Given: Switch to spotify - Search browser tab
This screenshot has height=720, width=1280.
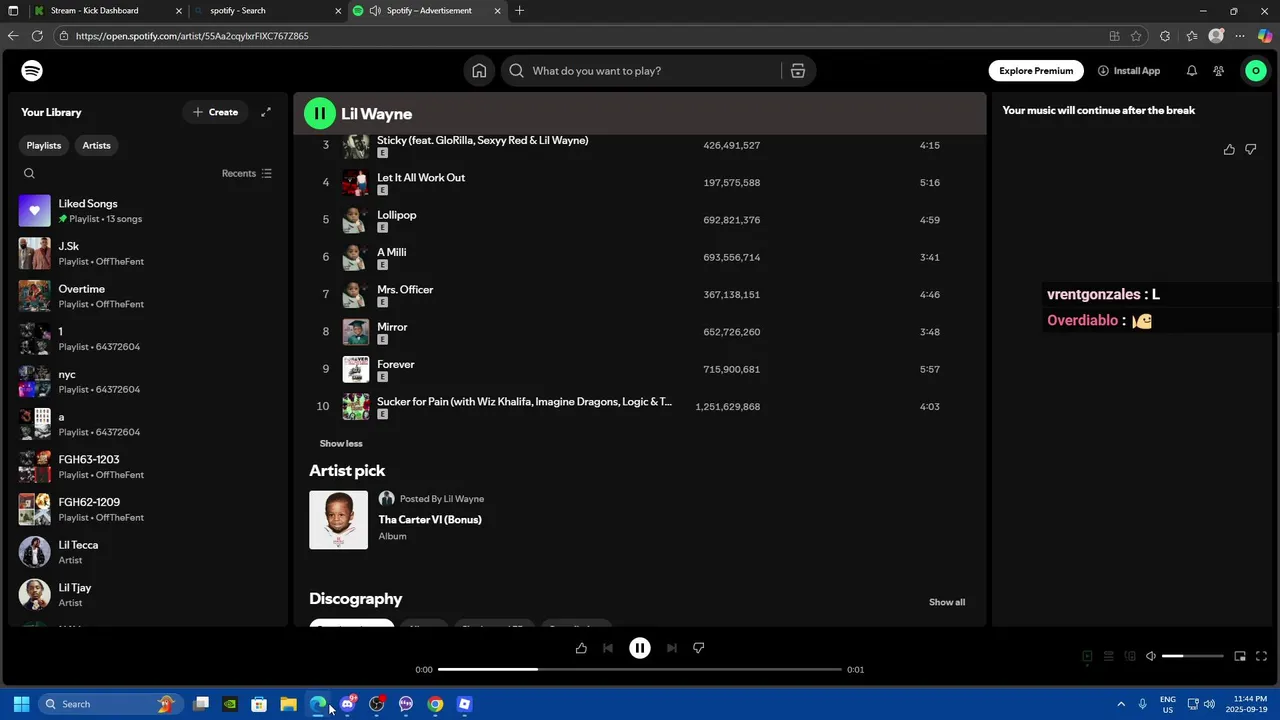Looking at the screenshot, I should [265, 11].
